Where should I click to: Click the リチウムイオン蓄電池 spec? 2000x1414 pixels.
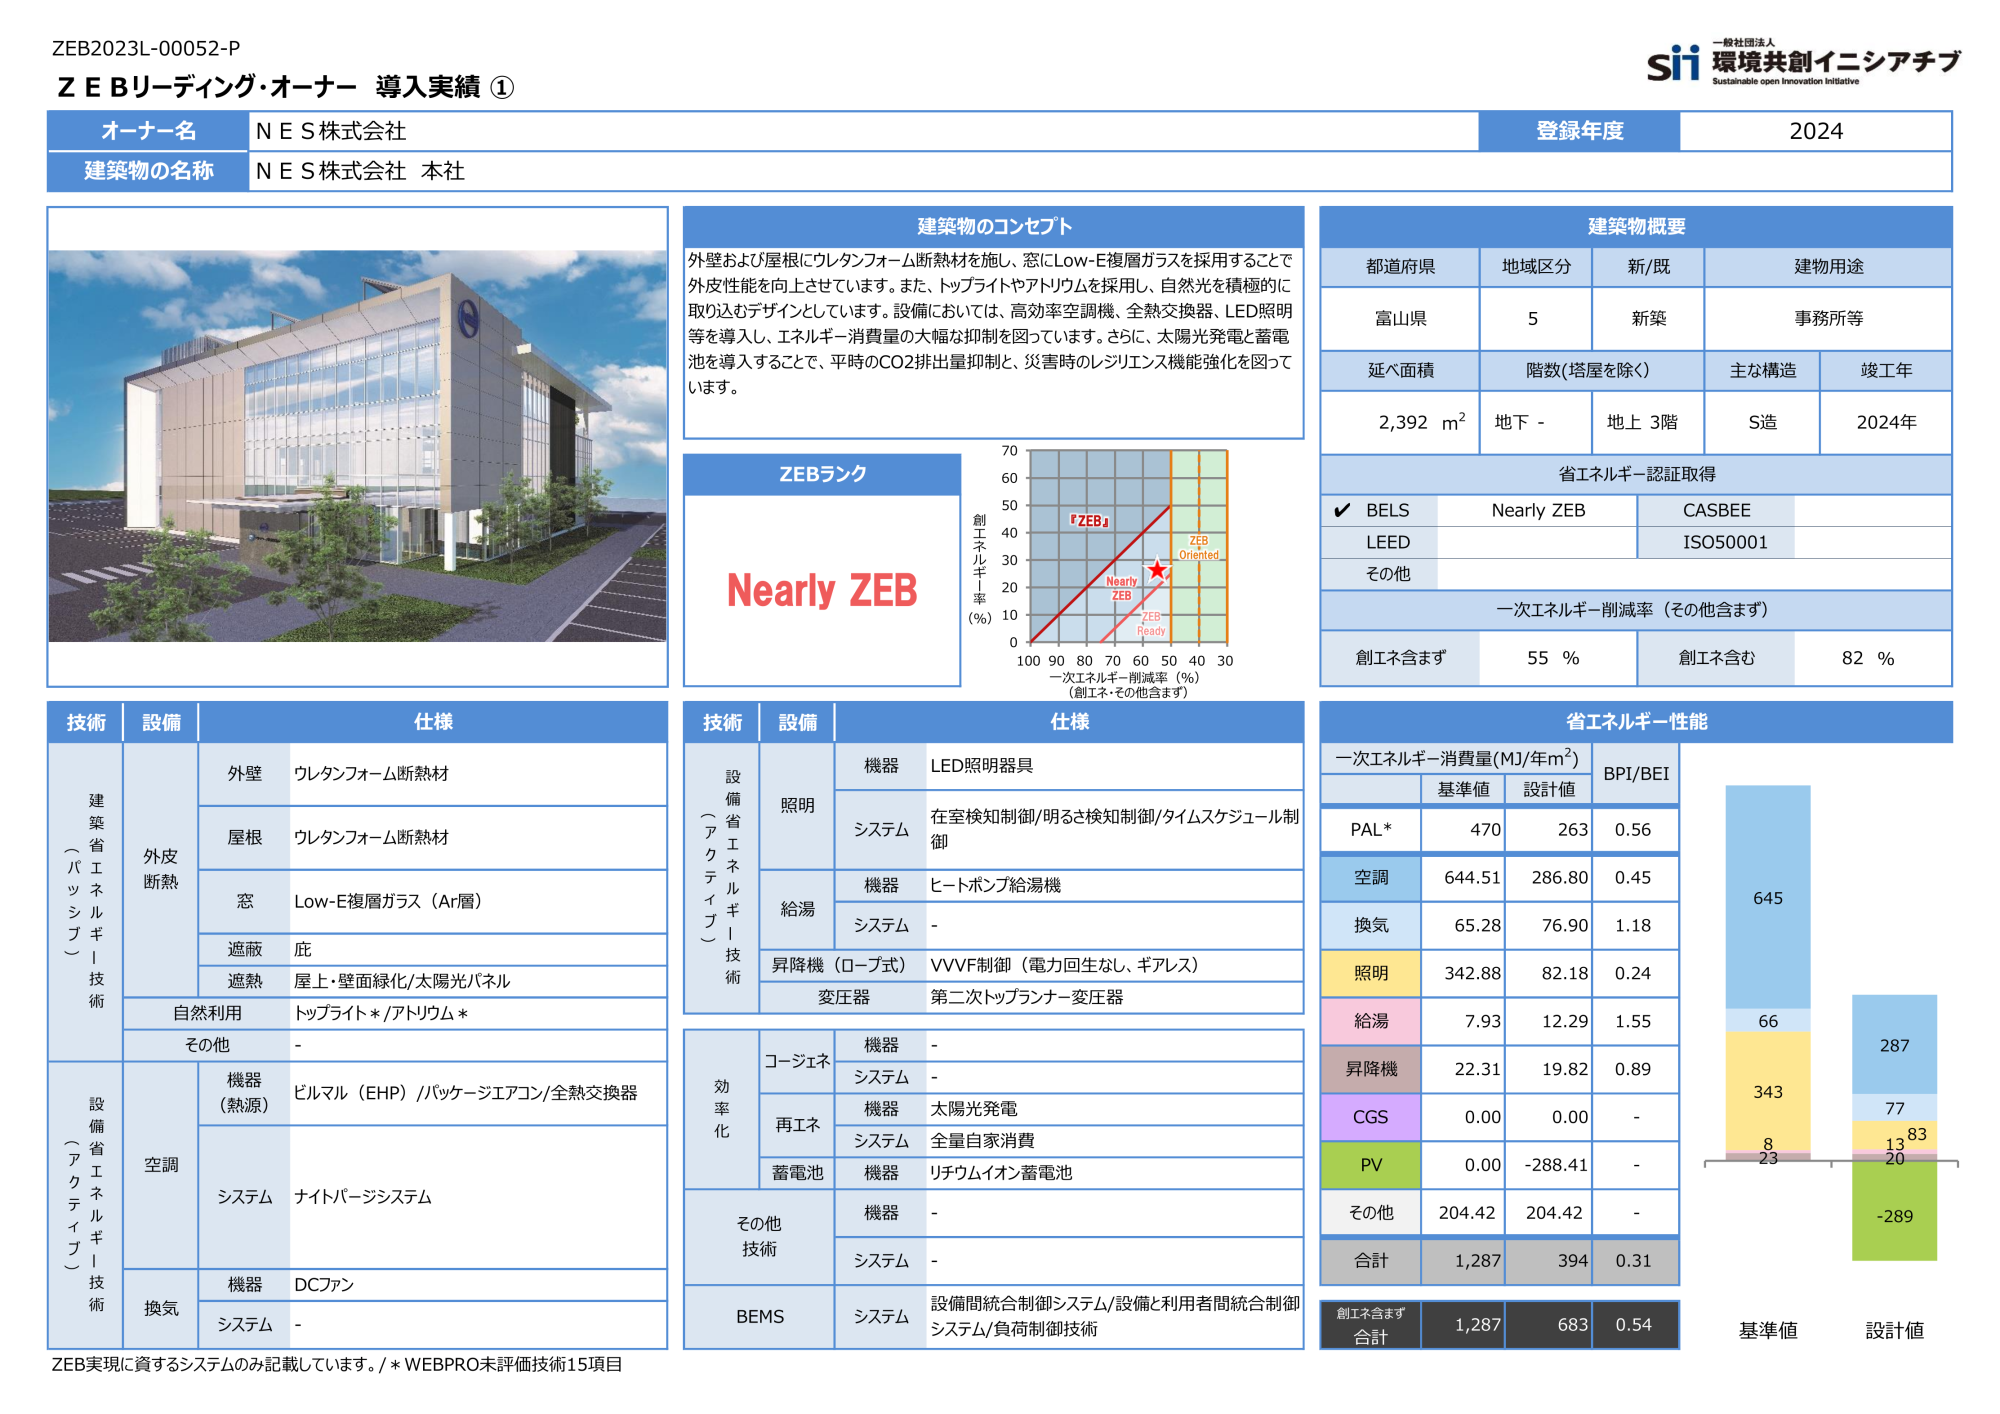[1000, 1173]
